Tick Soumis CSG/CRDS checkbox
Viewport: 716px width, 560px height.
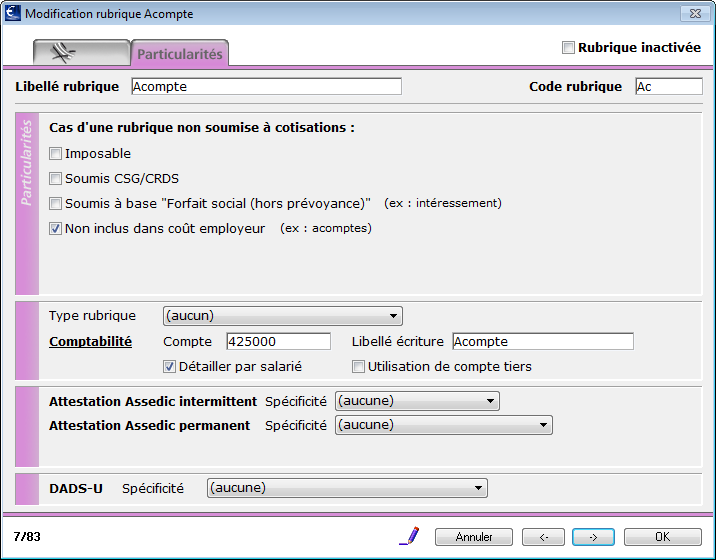click(x=55, y=178)
